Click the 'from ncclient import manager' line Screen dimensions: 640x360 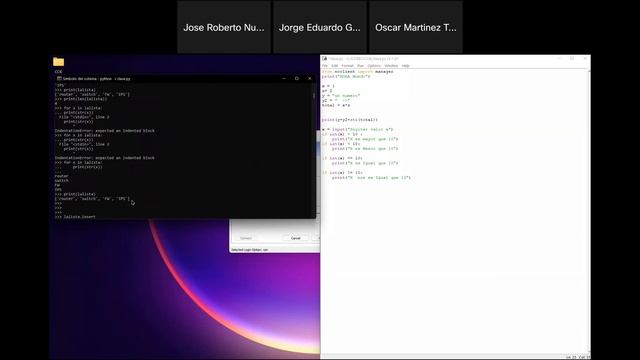(358, 71)
